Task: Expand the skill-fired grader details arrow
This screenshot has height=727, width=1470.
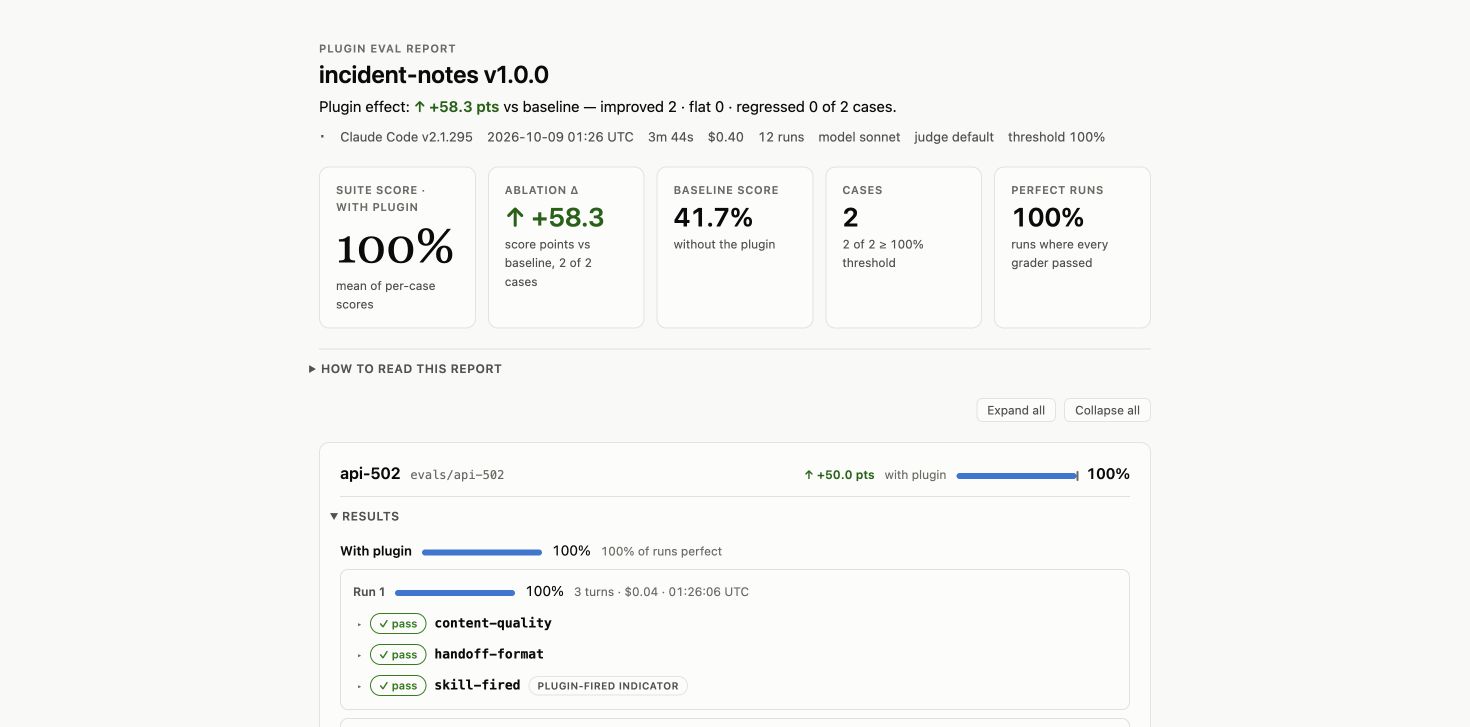Action: click(359, 686)
